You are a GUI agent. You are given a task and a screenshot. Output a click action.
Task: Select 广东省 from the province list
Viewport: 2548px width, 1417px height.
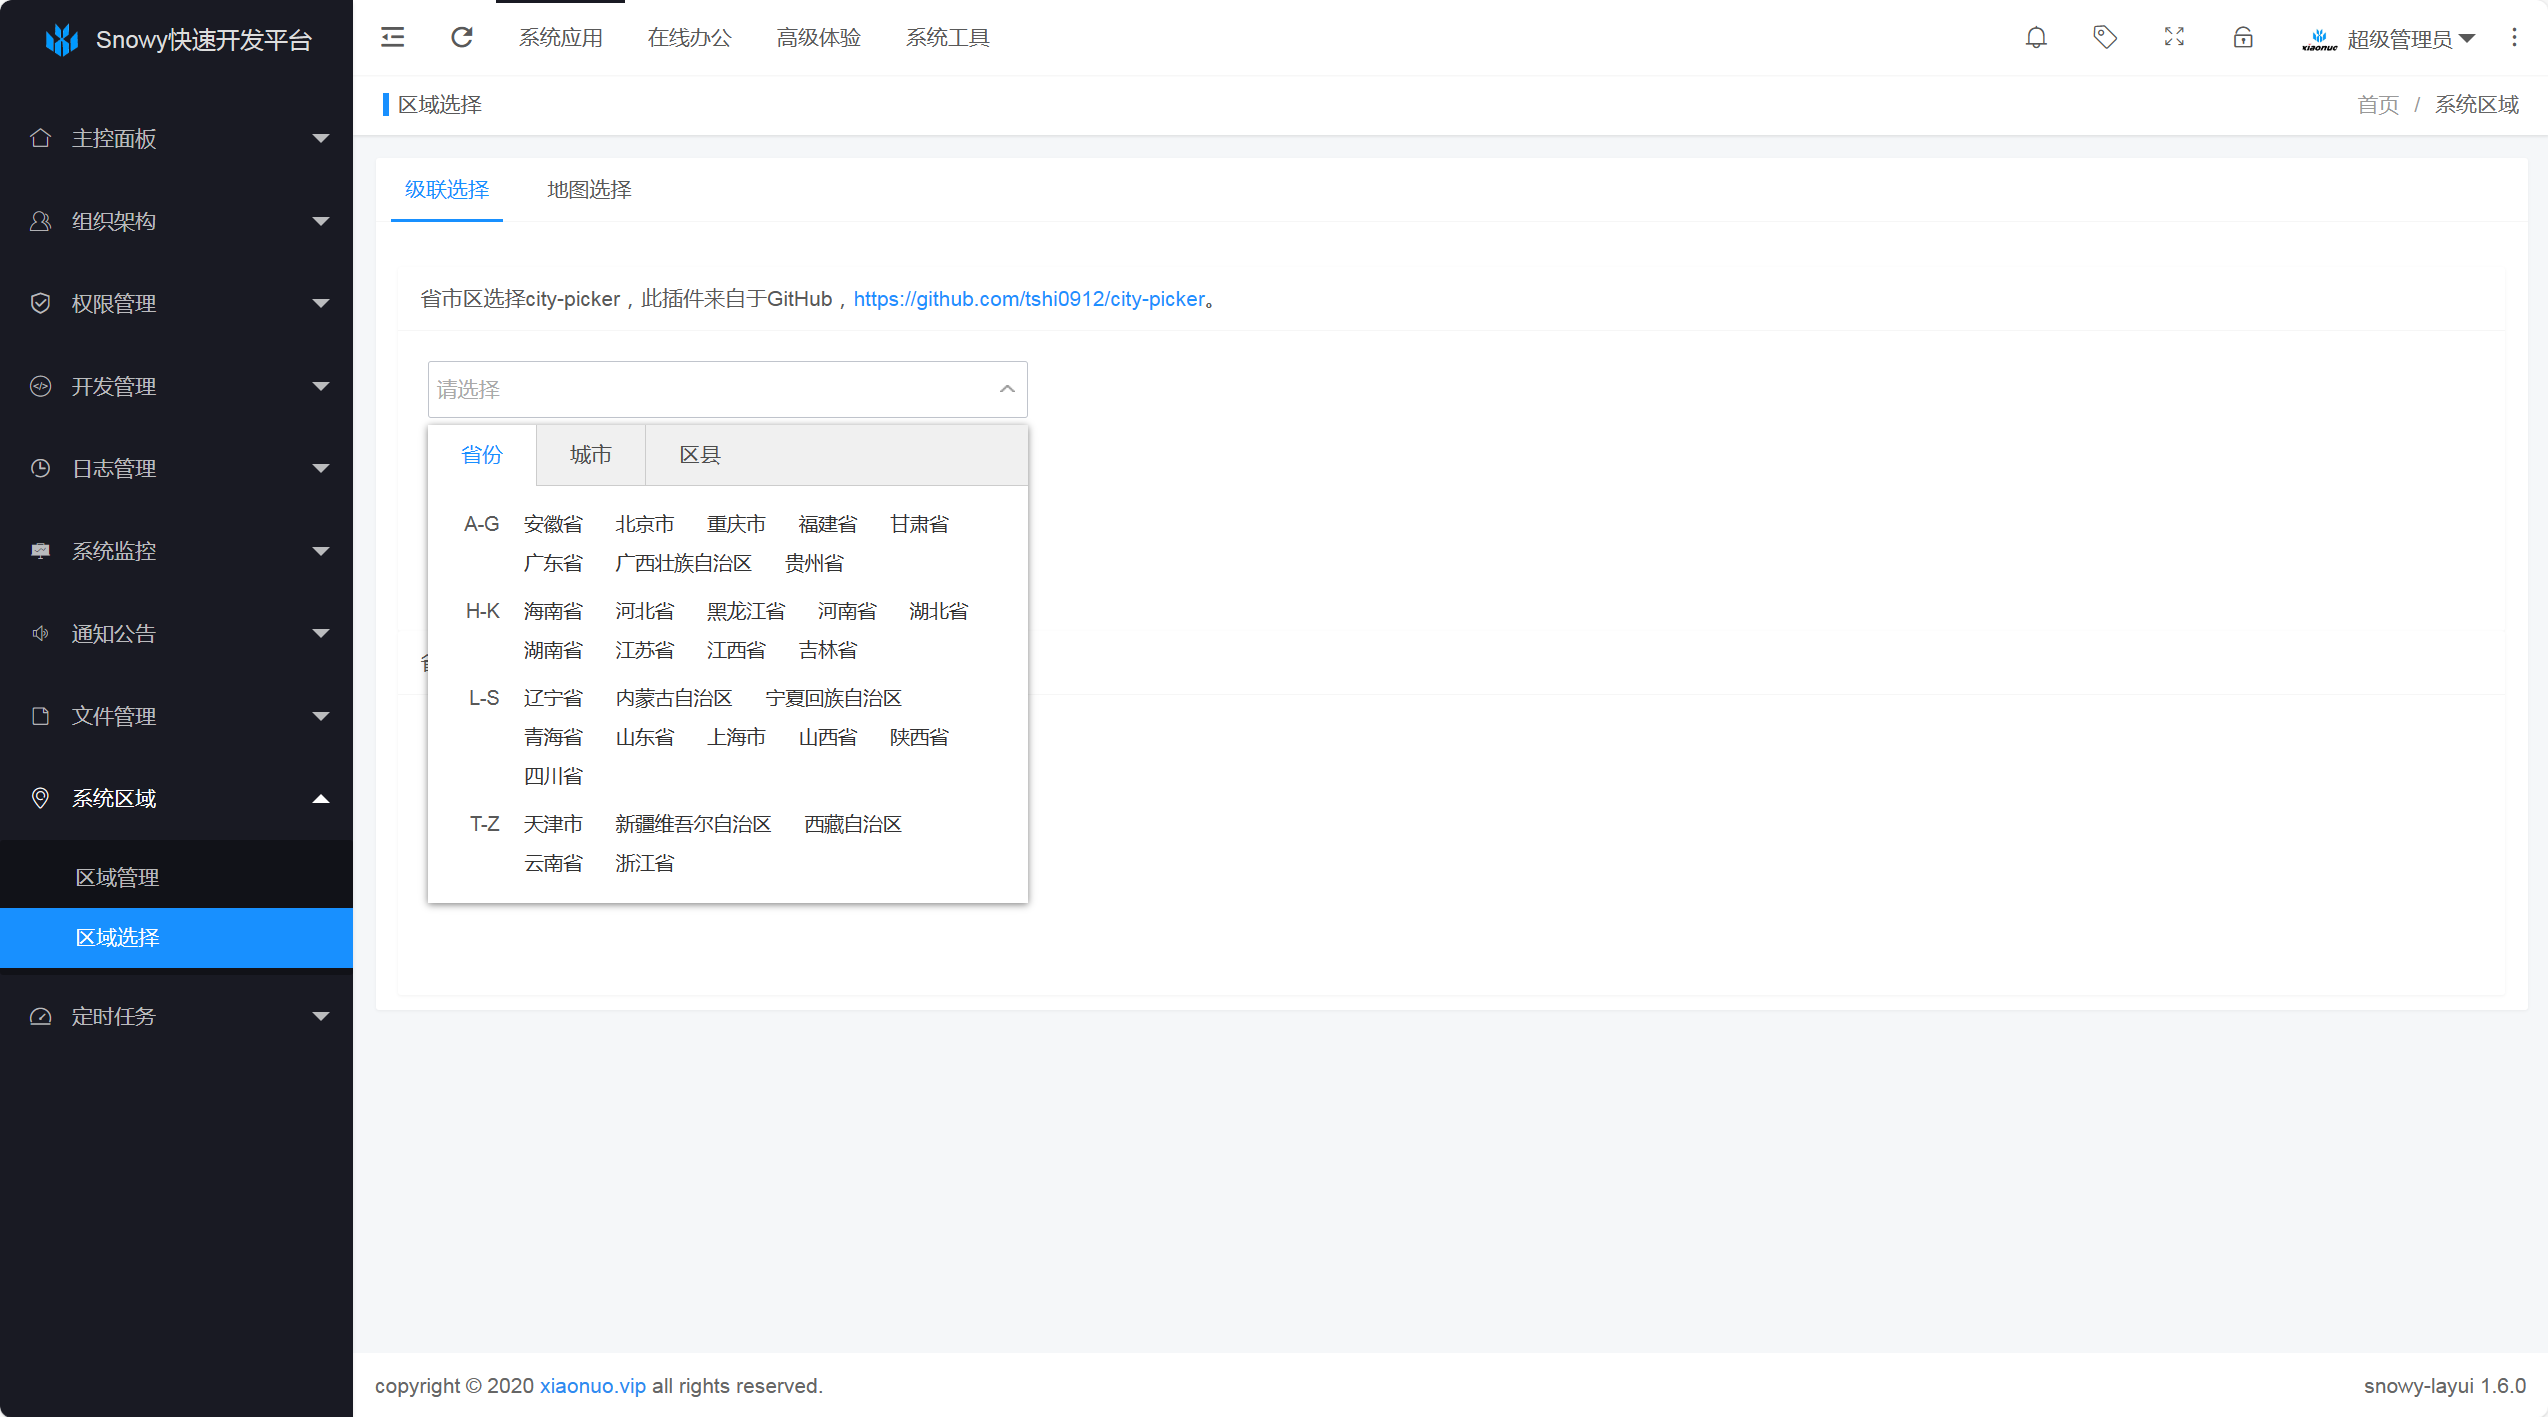[553, 563]
